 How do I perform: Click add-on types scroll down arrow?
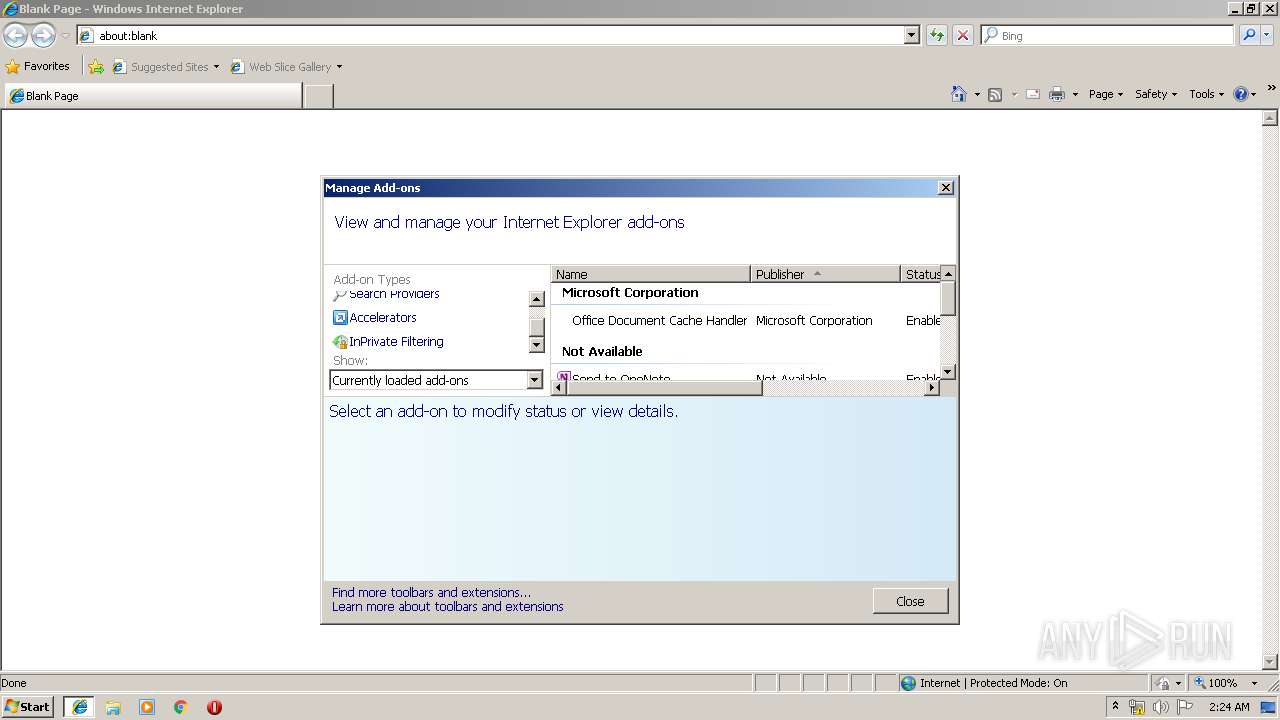click(x=536, y=345)
